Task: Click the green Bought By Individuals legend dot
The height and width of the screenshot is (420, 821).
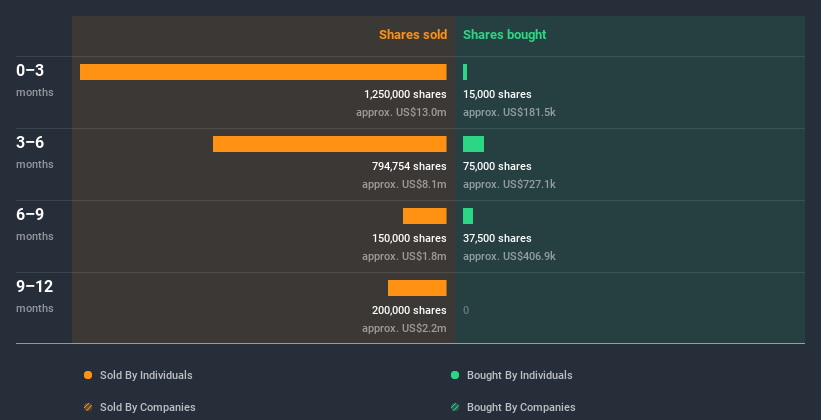Action: point(455,375)
